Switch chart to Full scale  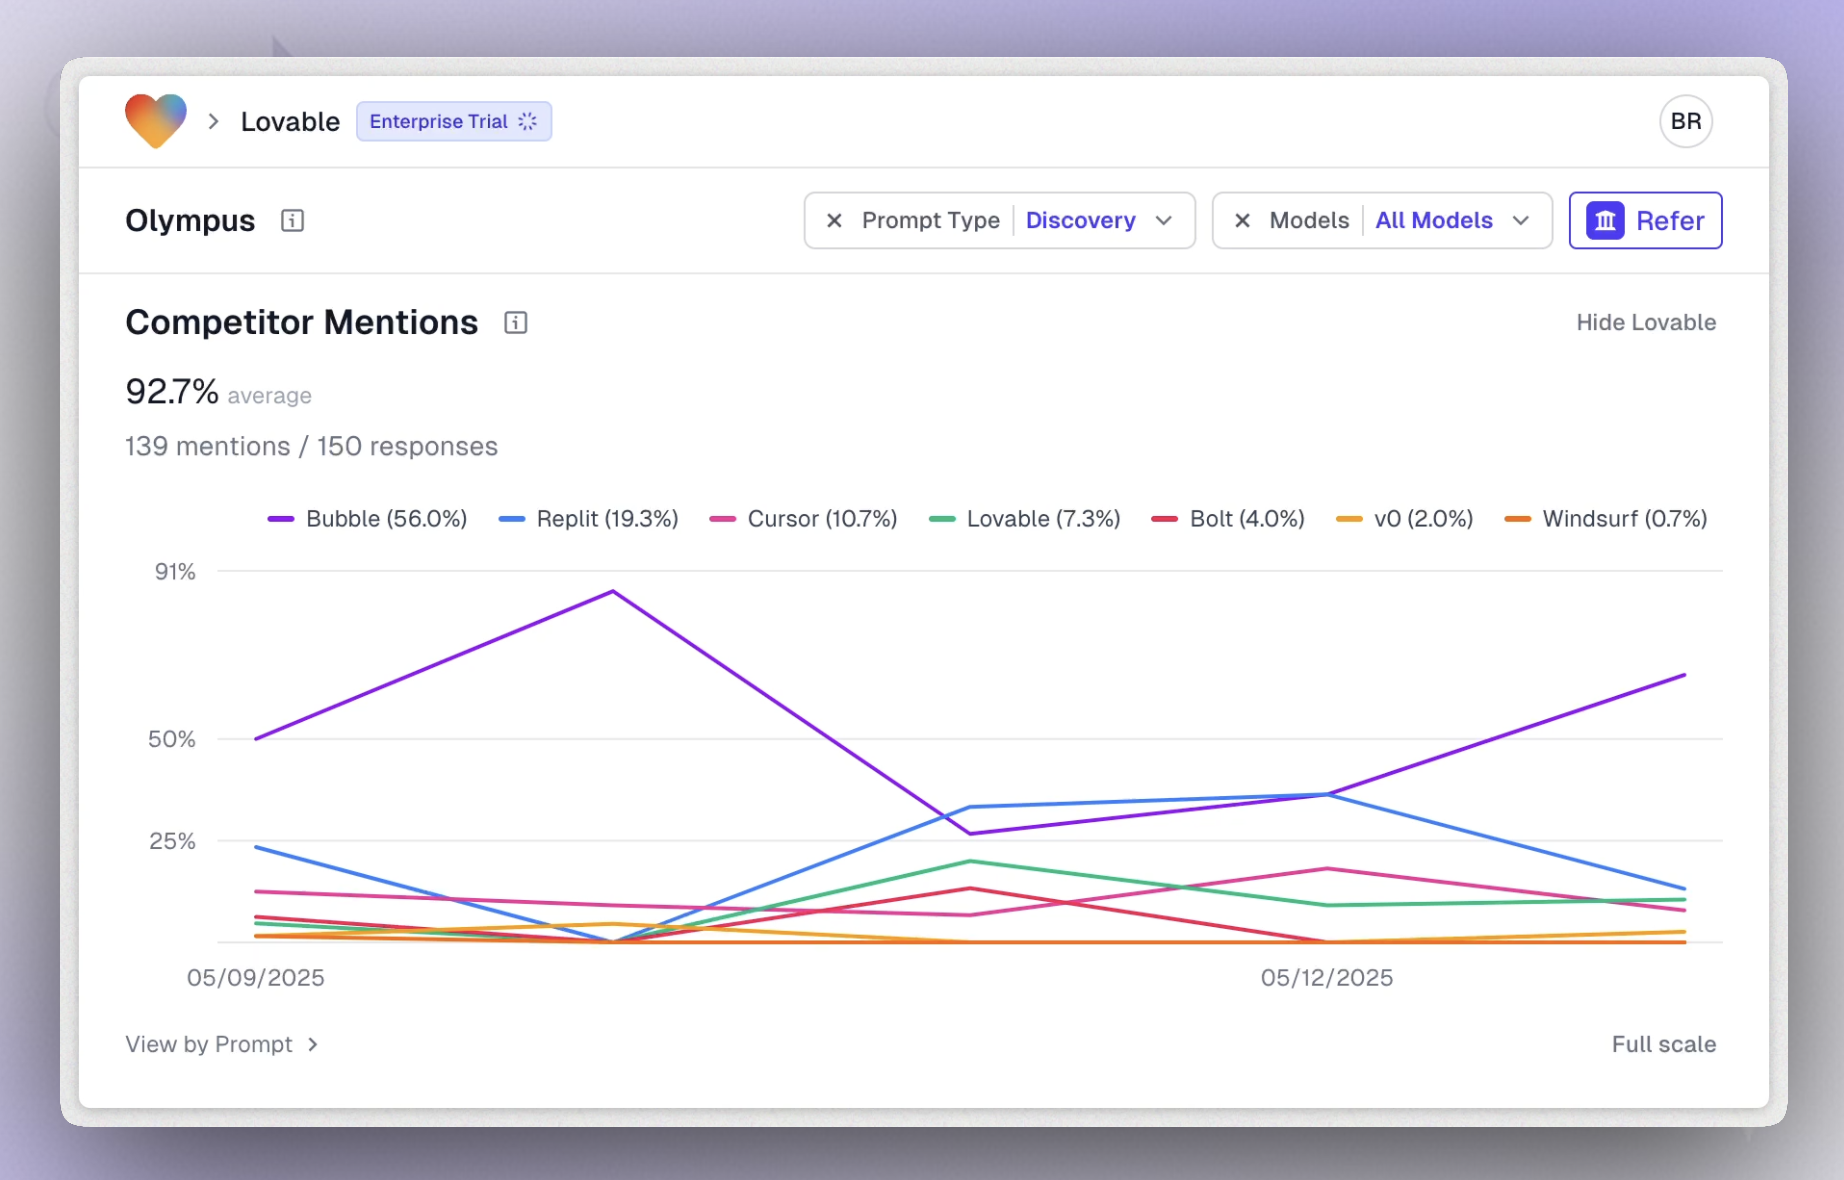pyautogui.click(x=1663, y=1044)
